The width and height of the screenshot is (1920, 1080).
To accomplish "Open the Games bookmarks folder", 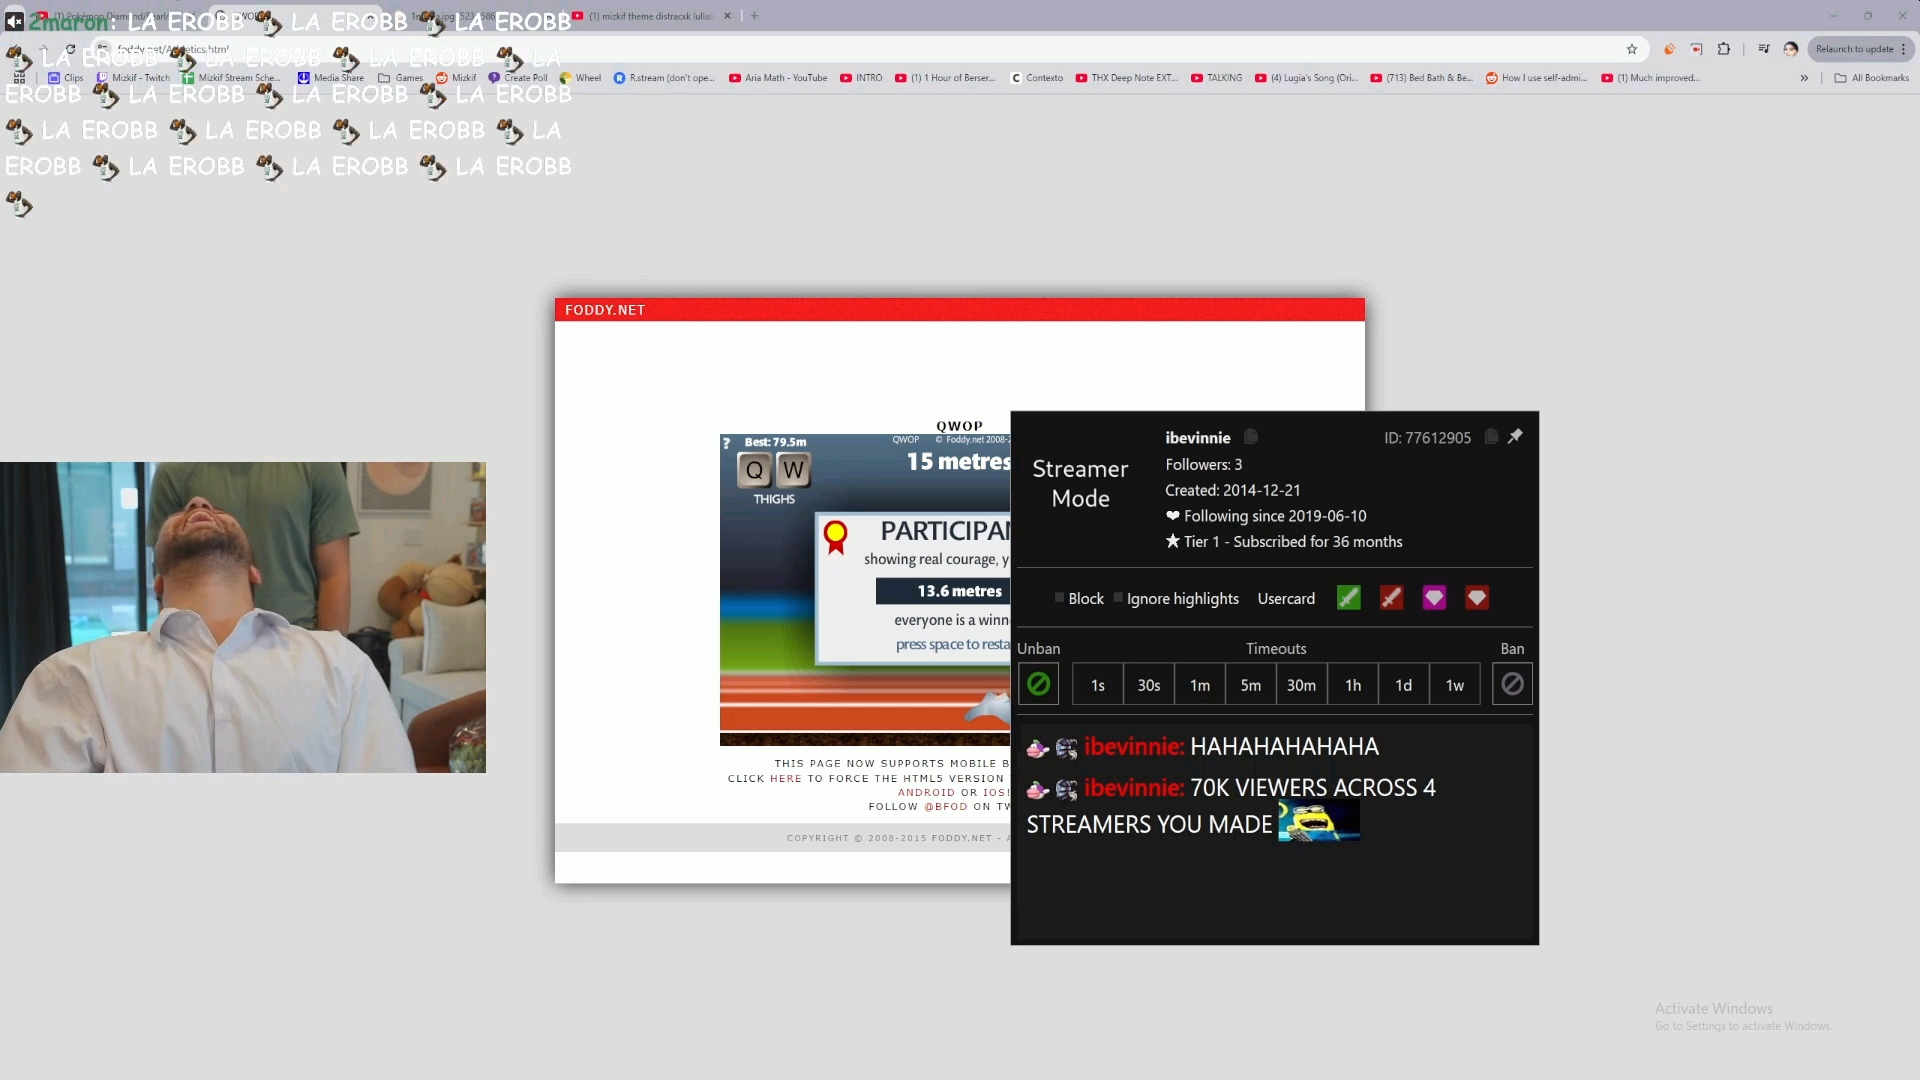I will click(x=400, y=78).
